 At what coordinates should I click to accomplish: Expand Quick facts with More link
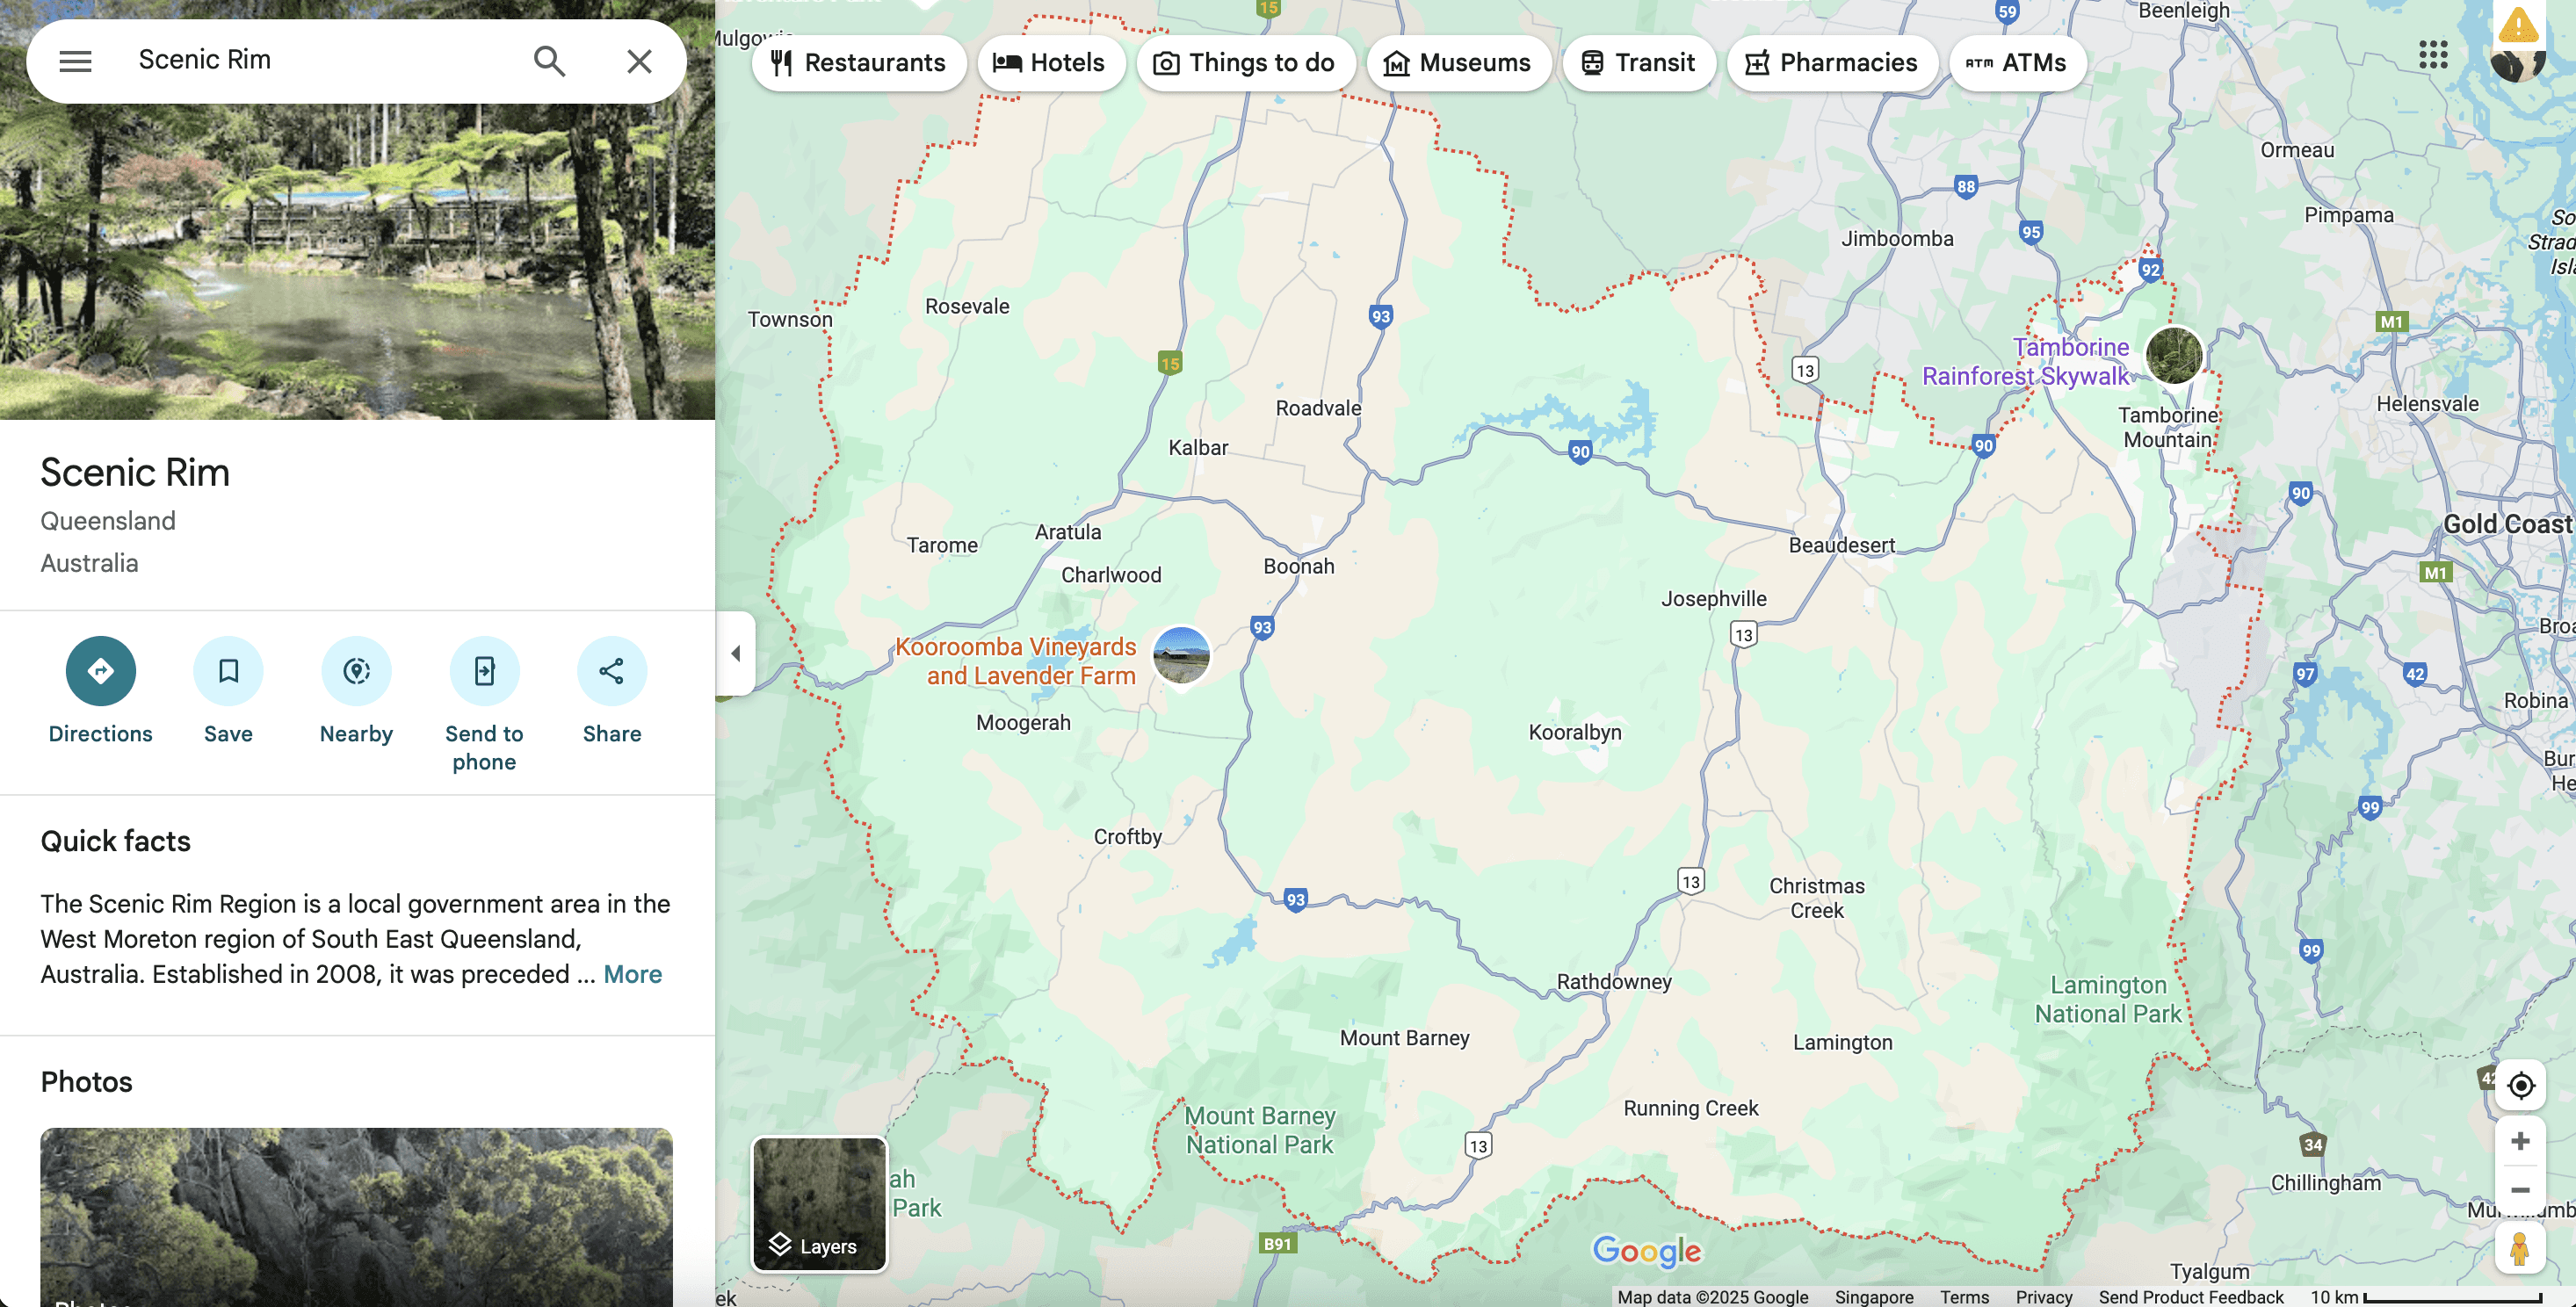point(632,975)
